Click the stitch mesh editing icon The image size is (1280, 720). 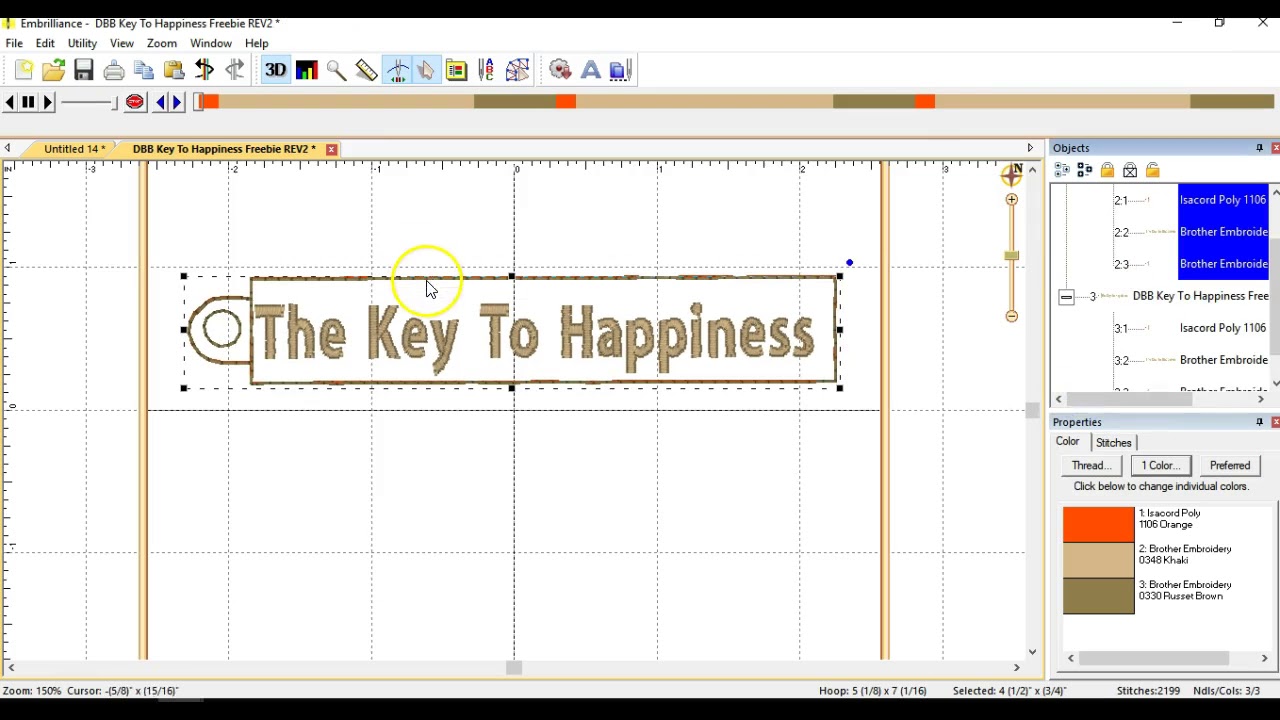point(517,70)
